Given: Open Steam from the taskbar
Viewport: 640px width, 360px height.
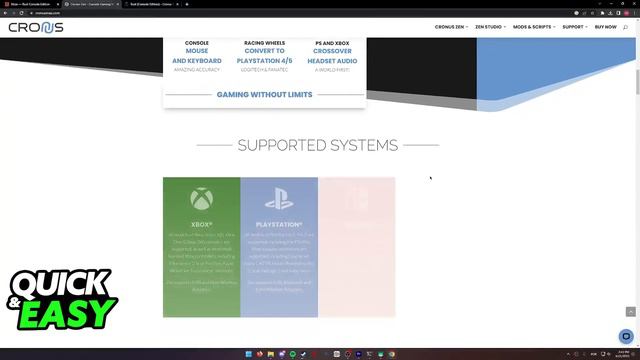Looking at the screenshot, I should 303,354.
